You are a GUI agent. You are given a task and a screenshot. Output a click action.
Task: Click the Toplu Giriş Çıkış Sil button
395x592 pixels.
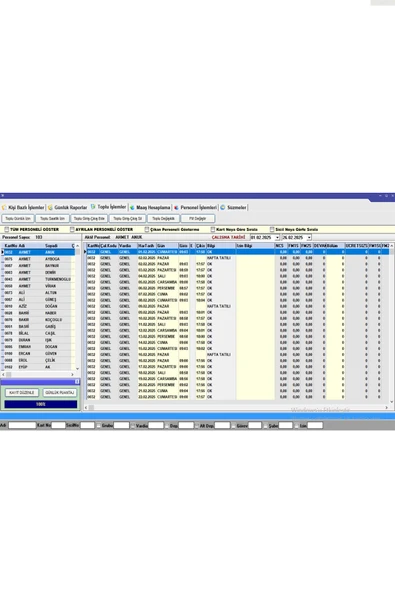127,219
